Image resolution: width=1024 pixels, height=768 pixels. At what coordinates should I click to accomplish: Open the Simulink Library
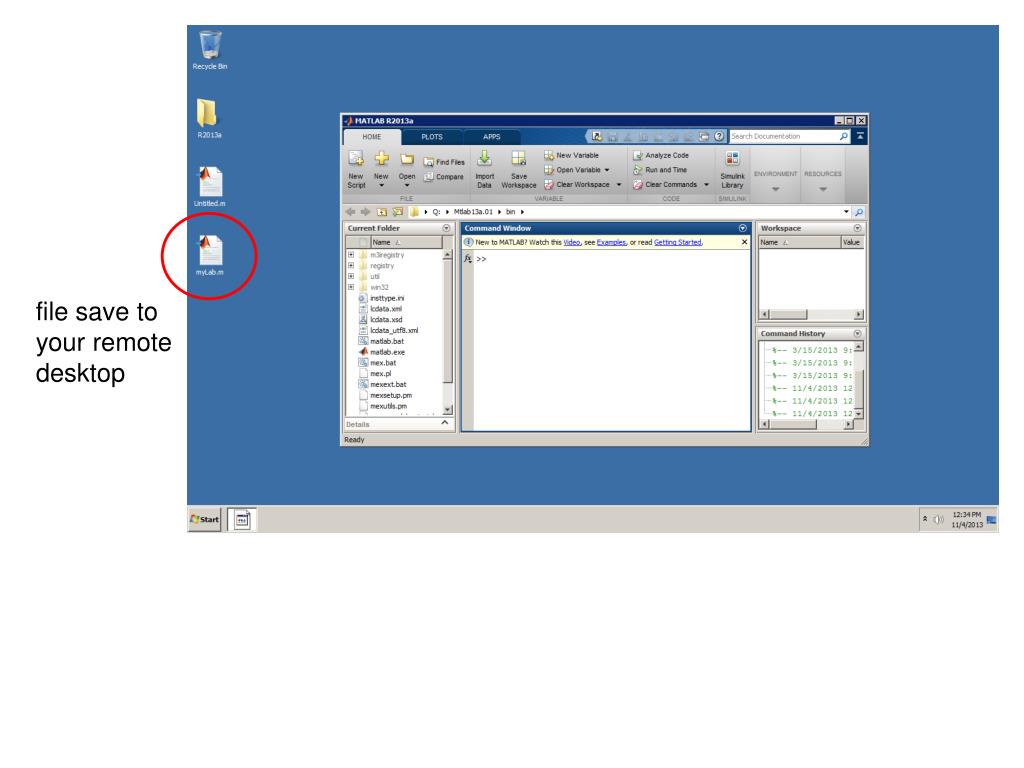click(x=732, y=170)
